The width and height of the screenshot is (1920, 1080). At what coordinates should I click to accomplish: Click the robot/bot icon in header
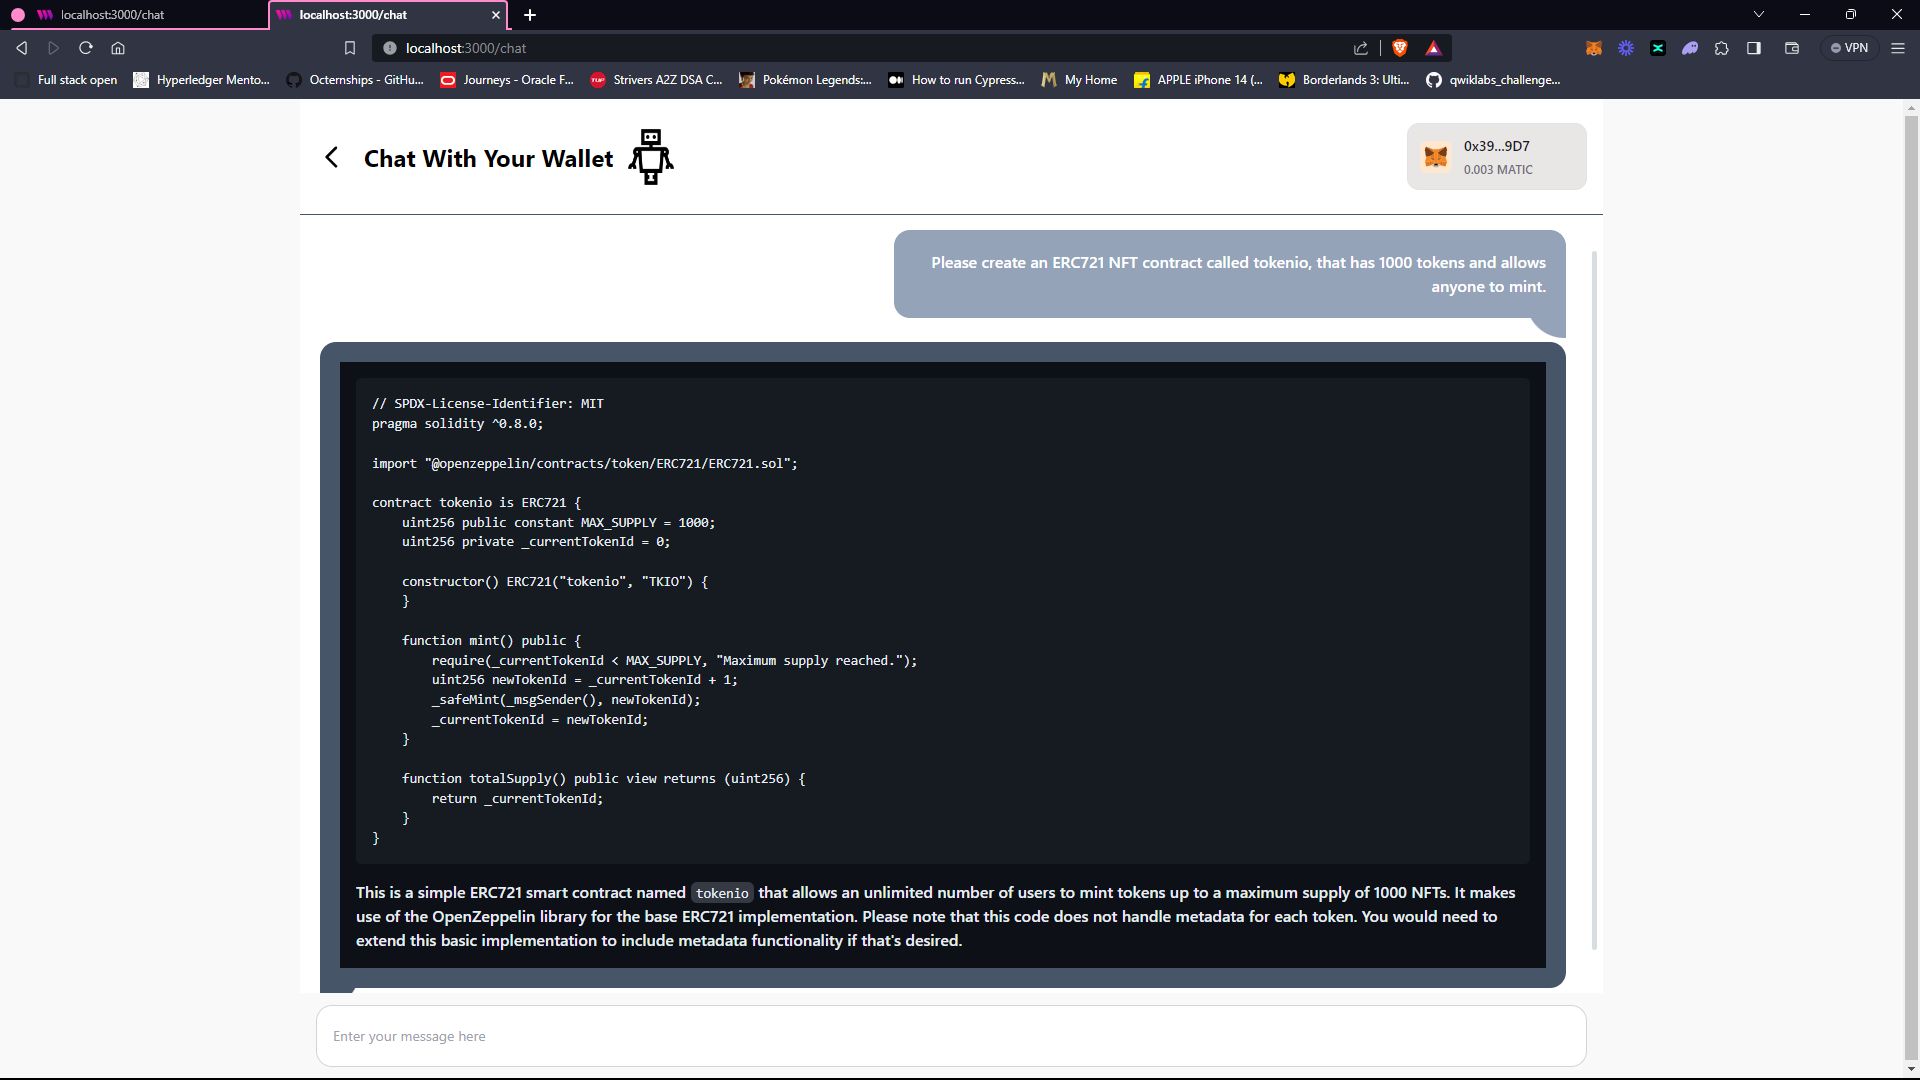(650, 156)
